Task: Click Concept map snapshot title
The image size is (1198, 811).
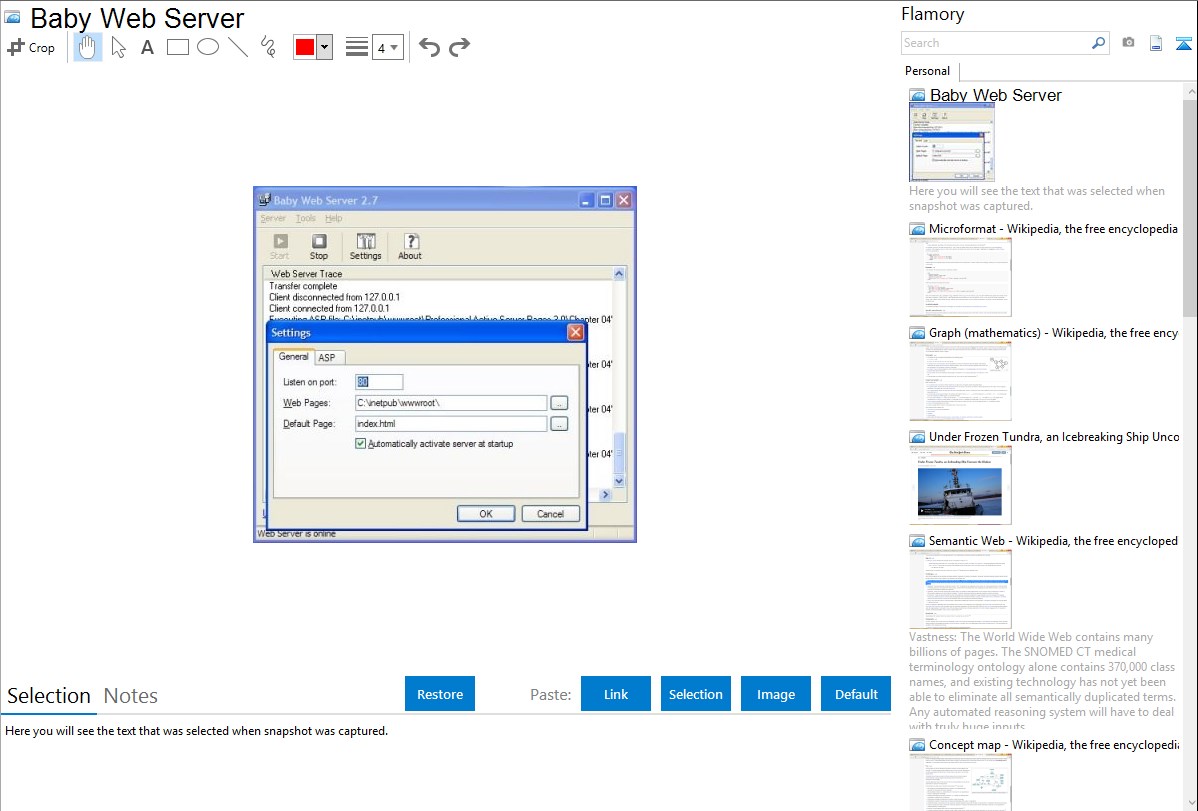Action: (x=1053, y=744)
